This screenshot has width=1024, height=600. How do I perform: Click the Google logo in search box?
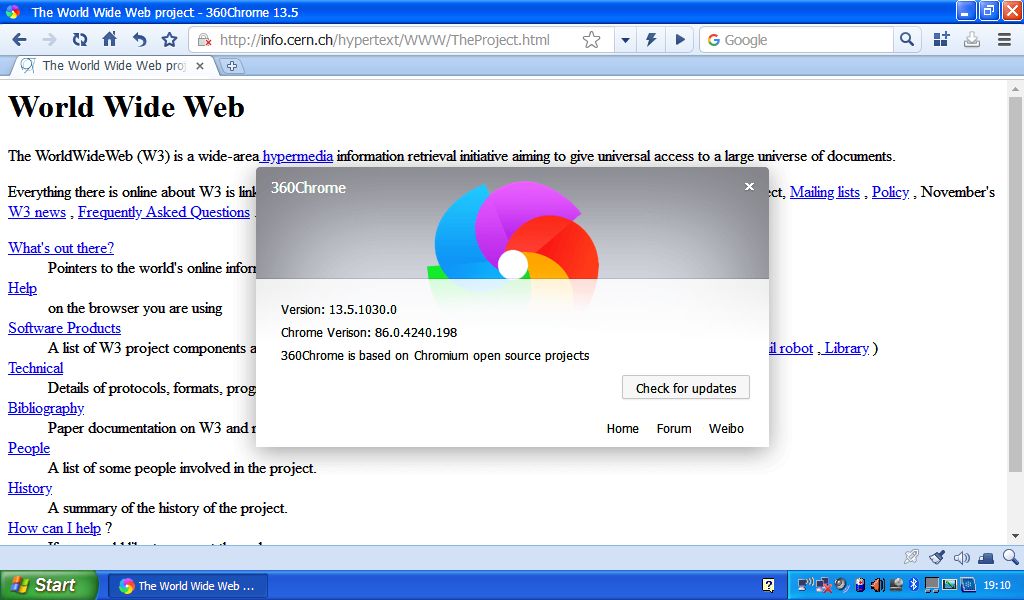point(714,40)
